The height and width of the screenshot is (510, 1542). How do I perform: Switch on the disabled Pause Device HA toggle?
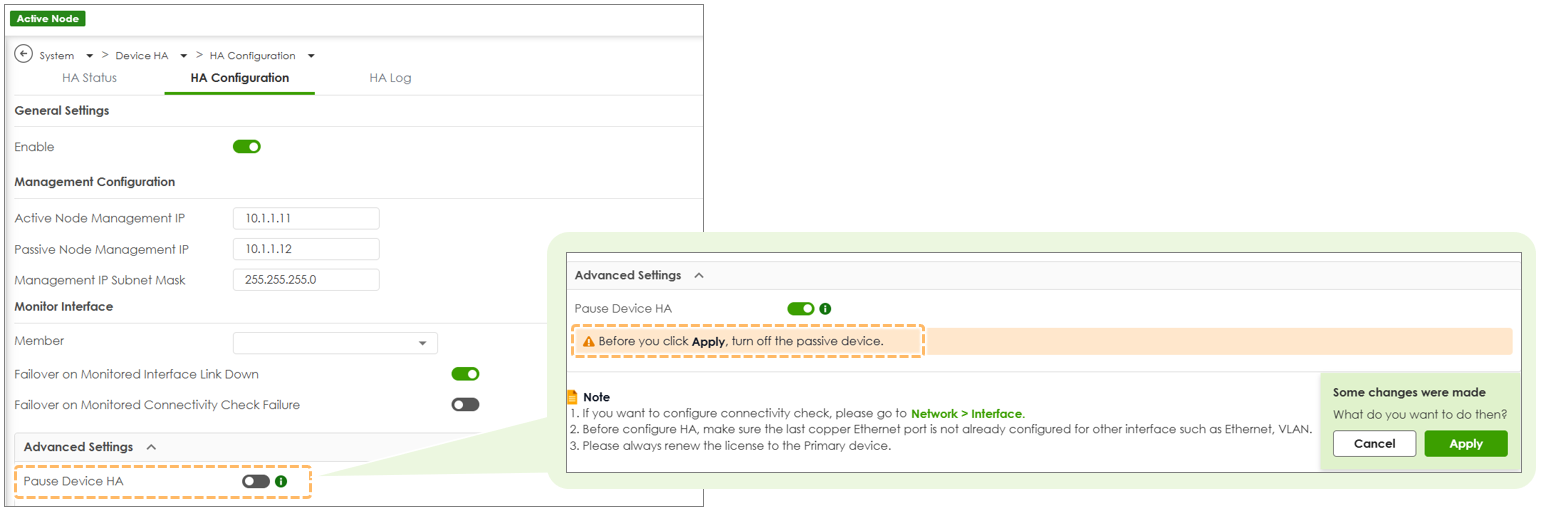(x=256, y=481)
